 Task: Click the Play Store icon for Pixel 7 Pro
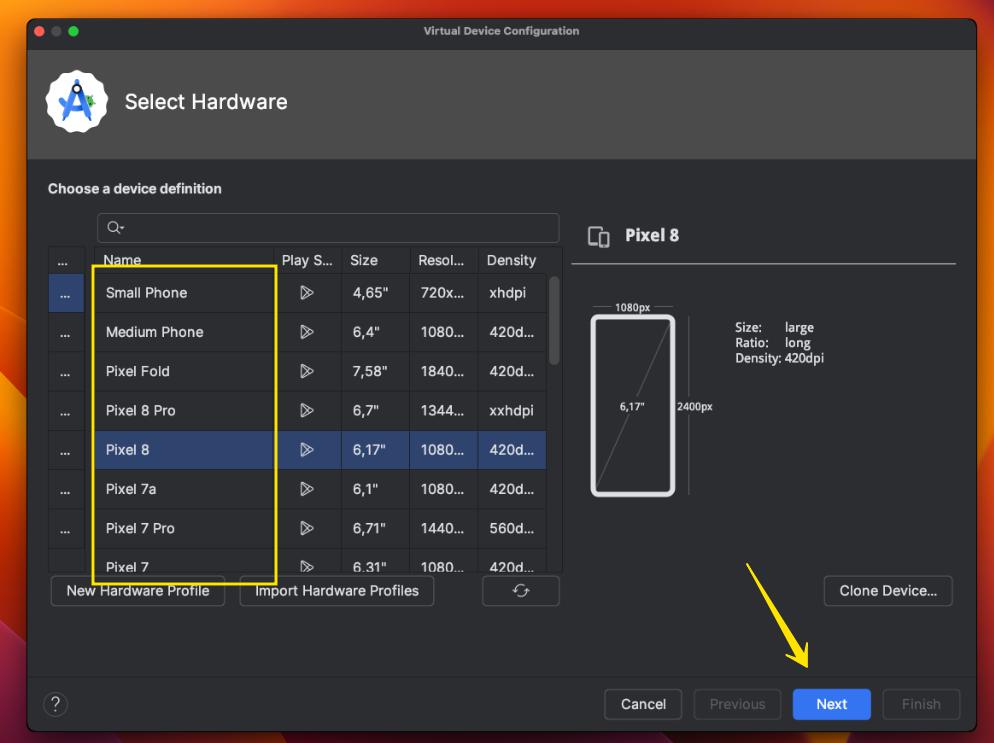pos(307,529)
